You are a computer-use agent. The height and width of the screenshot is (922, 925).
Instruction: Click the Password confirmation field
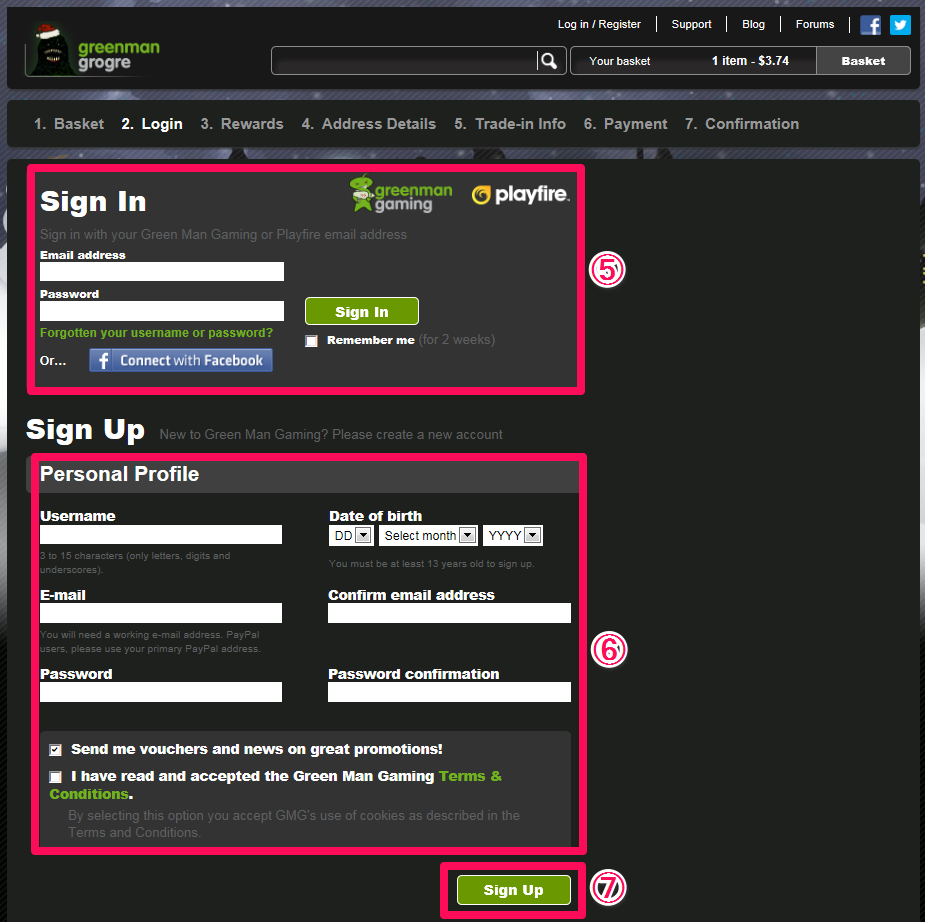pos(450,692)
